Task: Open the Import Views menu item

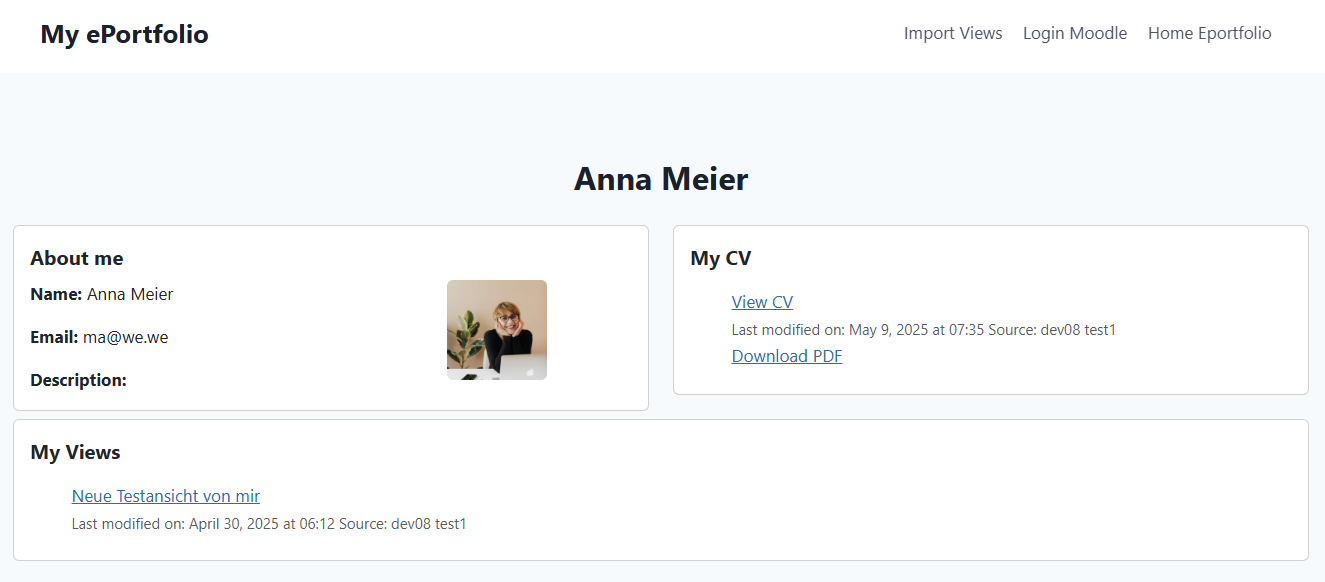Action: coord(953,33)
